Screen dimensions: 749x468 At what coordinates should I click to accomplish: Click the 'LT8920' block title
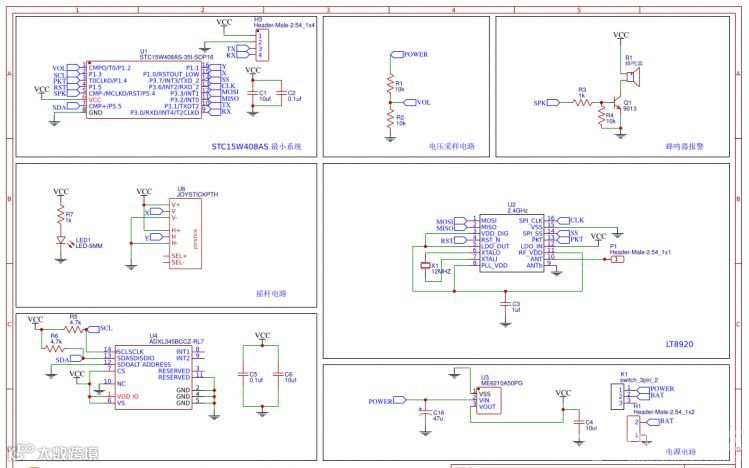[679, 344]
